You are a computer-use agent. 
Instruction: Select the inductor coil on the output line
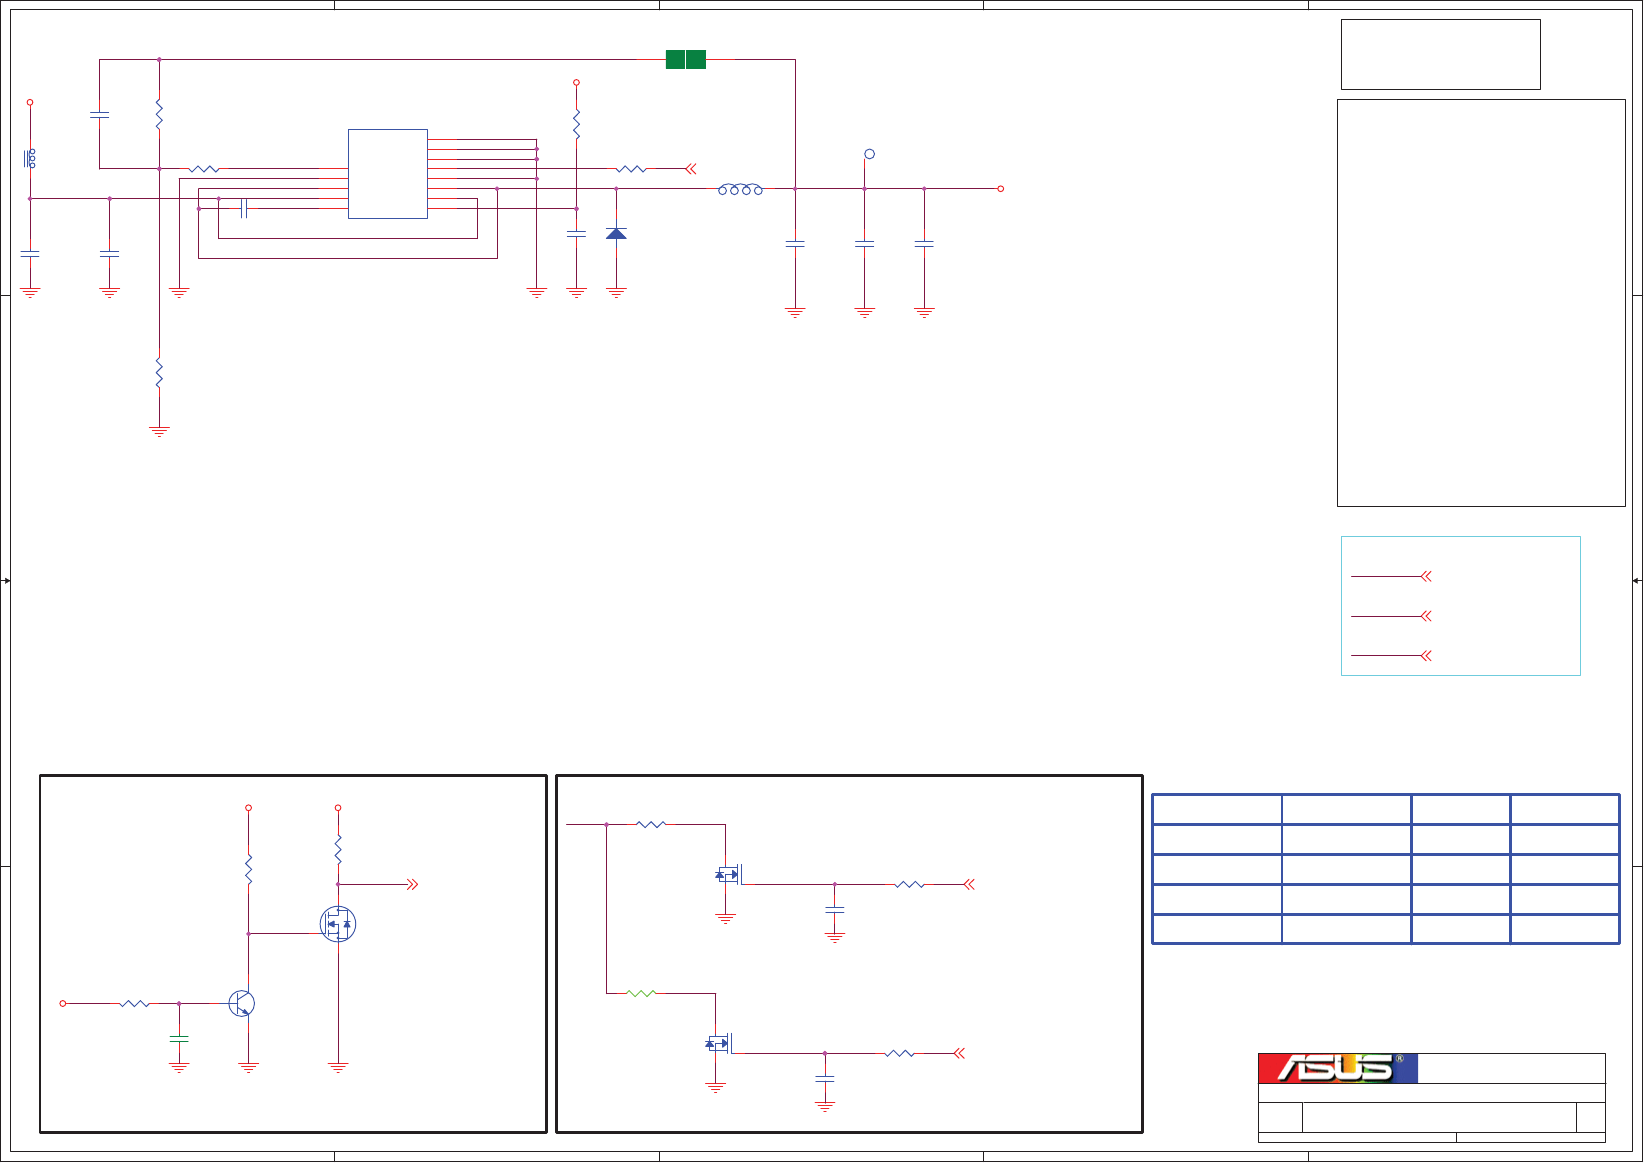pyautogui.click(x=740, y=189)
